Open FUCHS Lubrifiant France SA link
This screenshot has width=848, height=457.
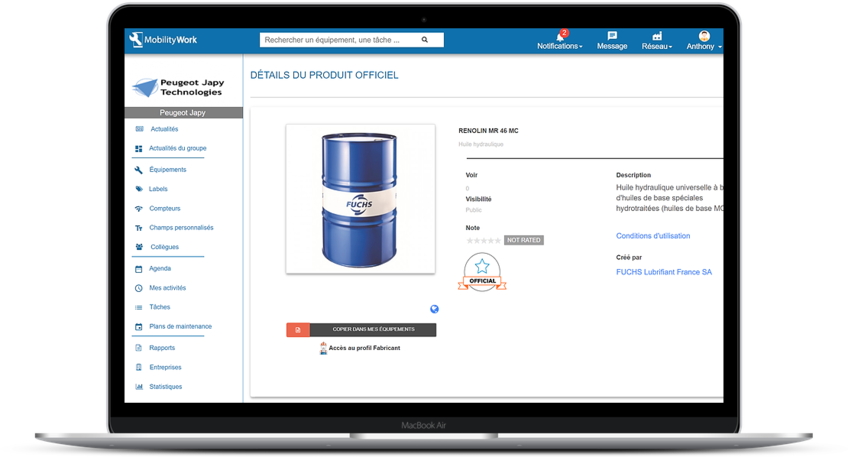click(x=664, y=272)
